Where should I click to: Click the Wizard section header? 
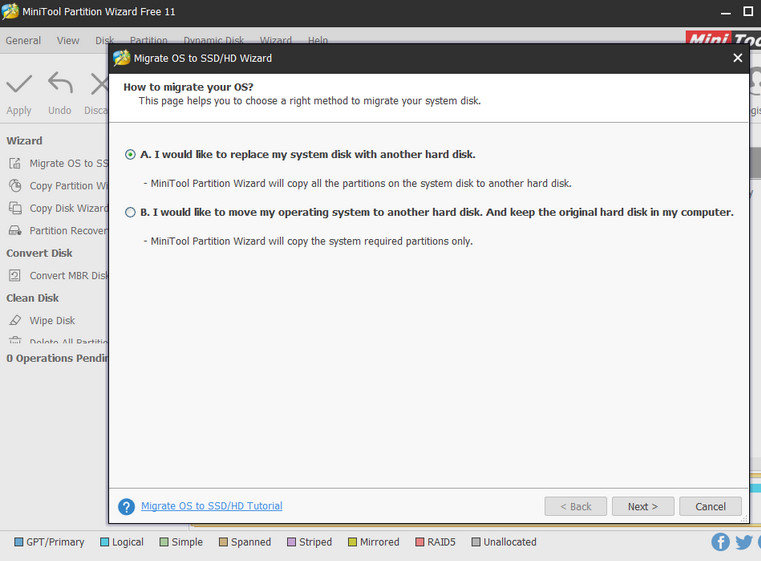click(x=24, y=141)
